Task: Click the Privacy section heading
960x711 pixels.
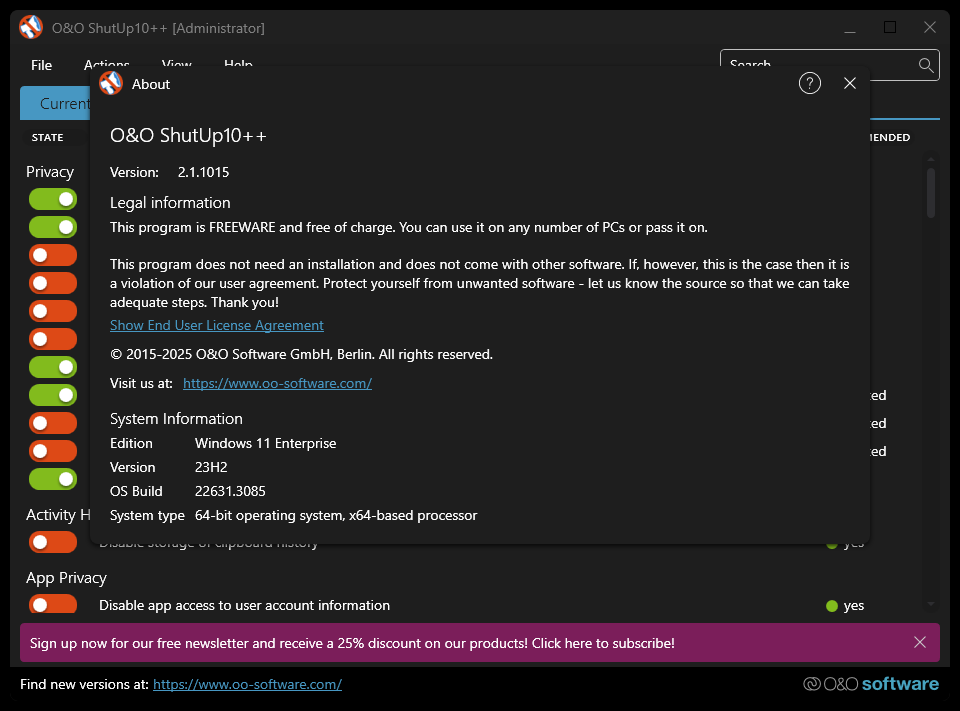Action: [50, 172]
